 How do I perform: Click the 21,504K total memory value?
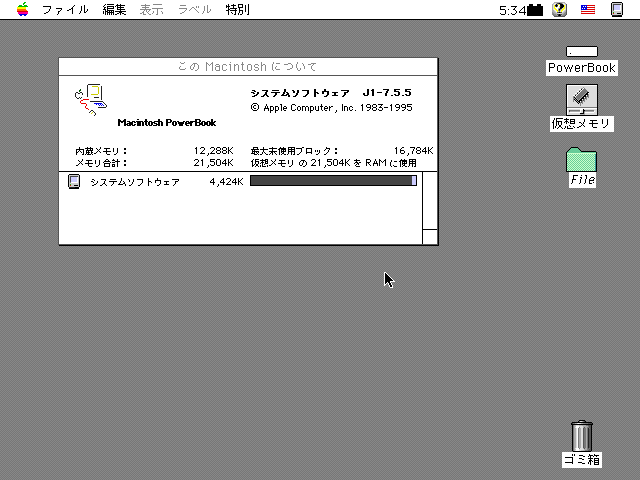coord(213,163)
